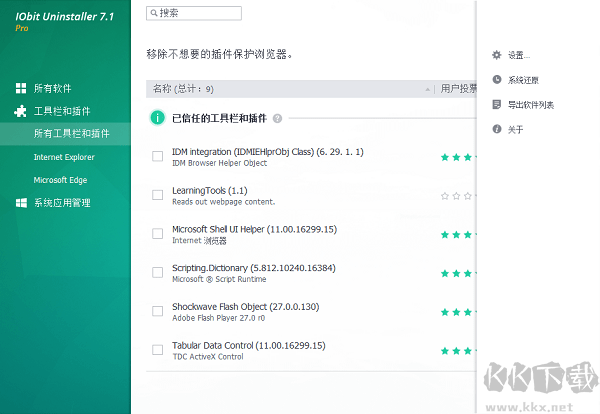
Task: Click the IDM integration (IDMIEHlprObj Class) entry name
Action: click(x=267, y=152)
